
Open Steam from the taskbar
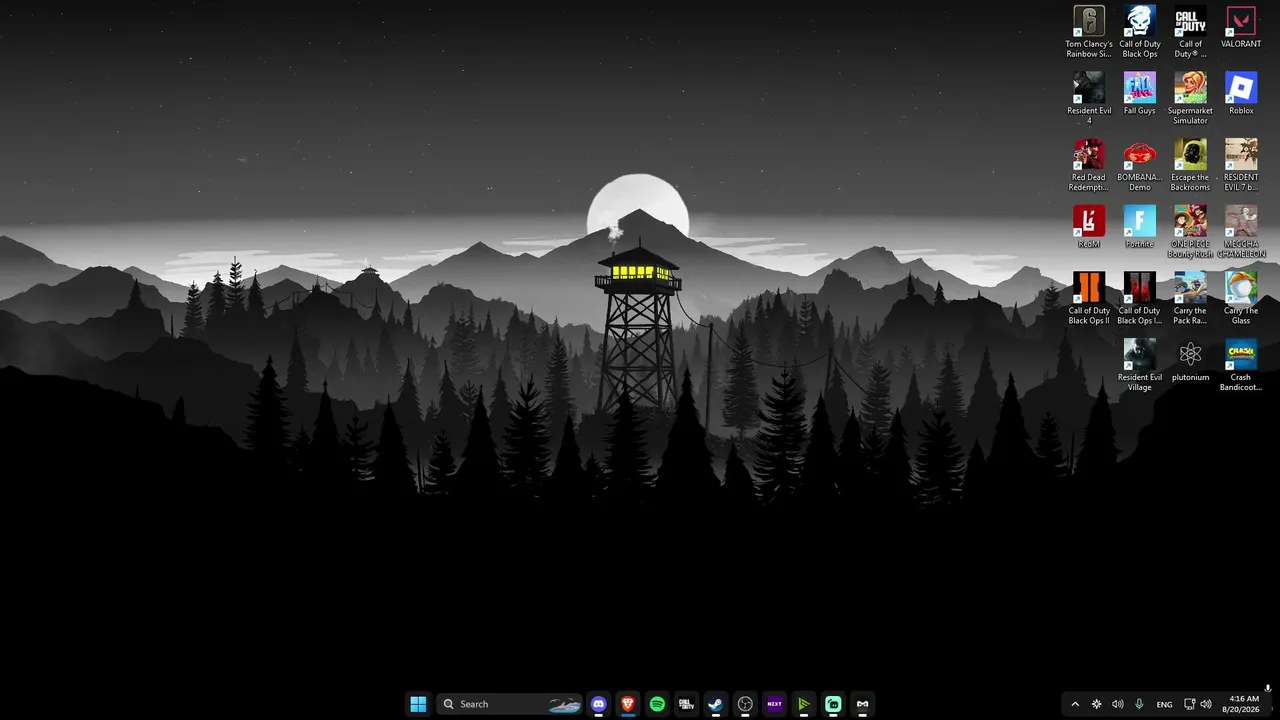click(x=715, y=704)
